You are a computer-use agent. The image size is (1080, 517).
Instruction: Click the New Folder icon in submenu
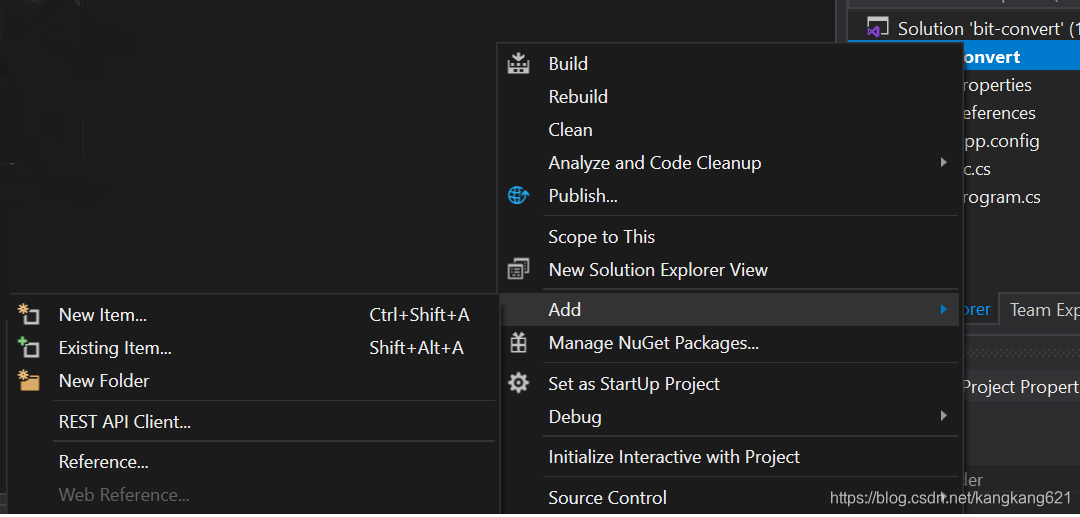pos(28,381)
